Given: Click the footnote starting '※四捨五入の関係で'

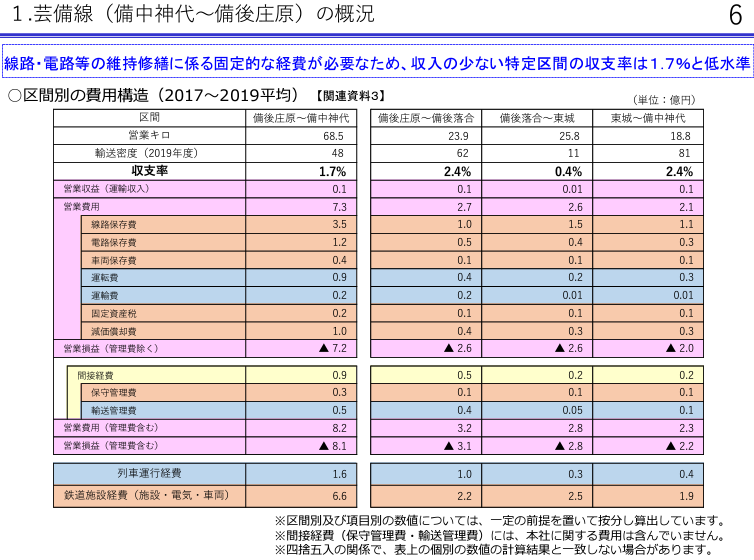Looking at the screenshot, I should (494, 549).
